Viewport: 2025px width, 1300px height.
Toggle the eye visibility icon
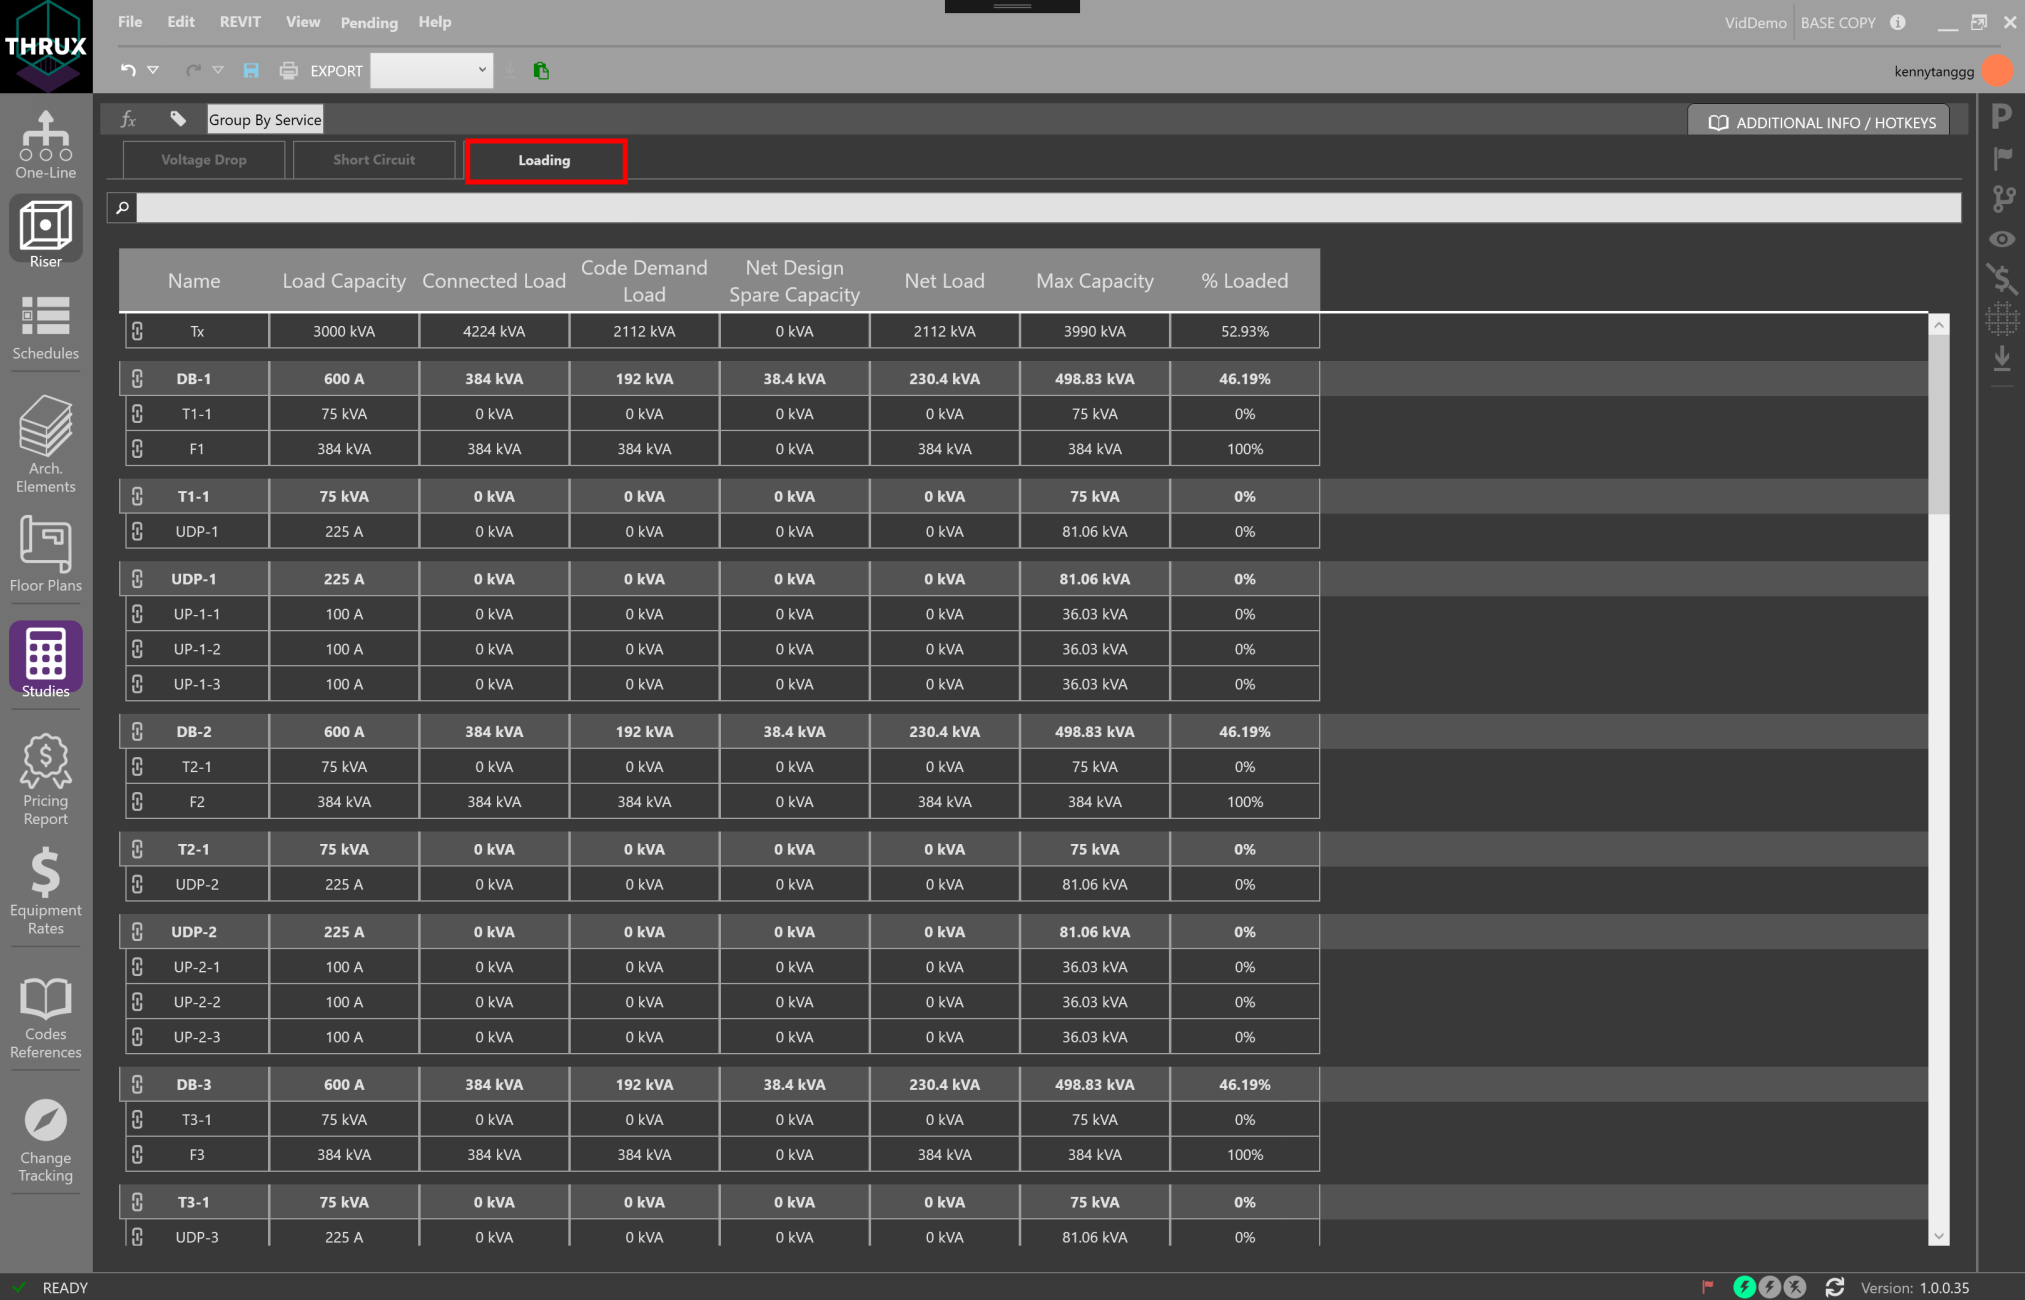point(2002,239)
